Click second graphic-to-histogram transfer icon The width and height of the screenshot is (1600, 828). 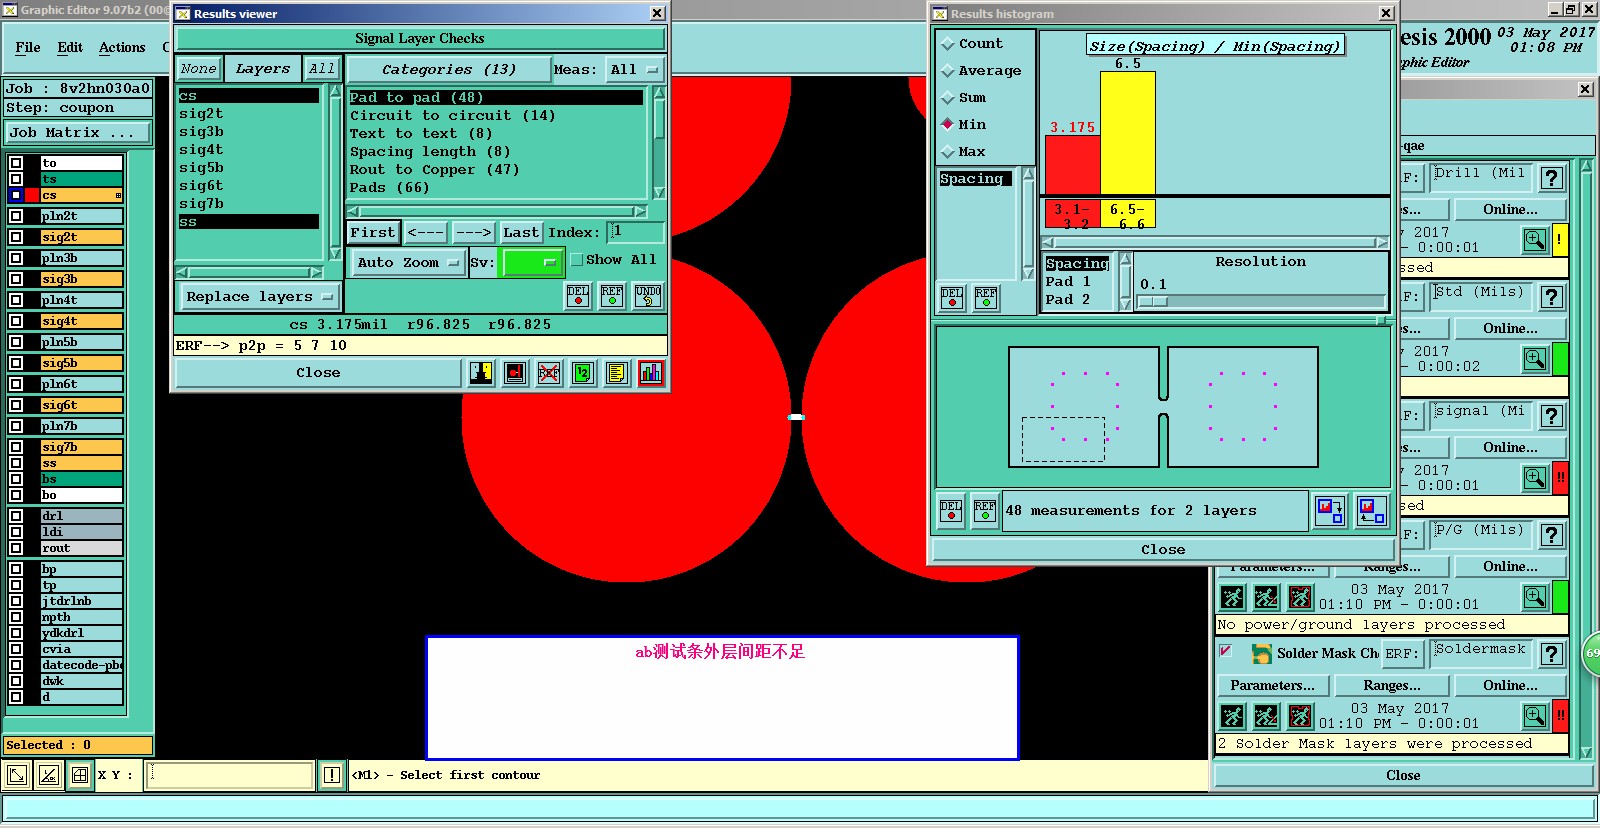click(1372, 511)
